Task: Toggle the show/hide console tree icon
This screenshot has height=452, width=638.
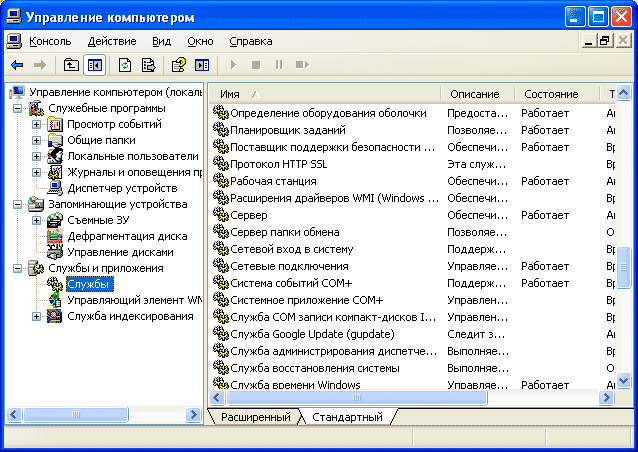Action: tap(94, 65)
